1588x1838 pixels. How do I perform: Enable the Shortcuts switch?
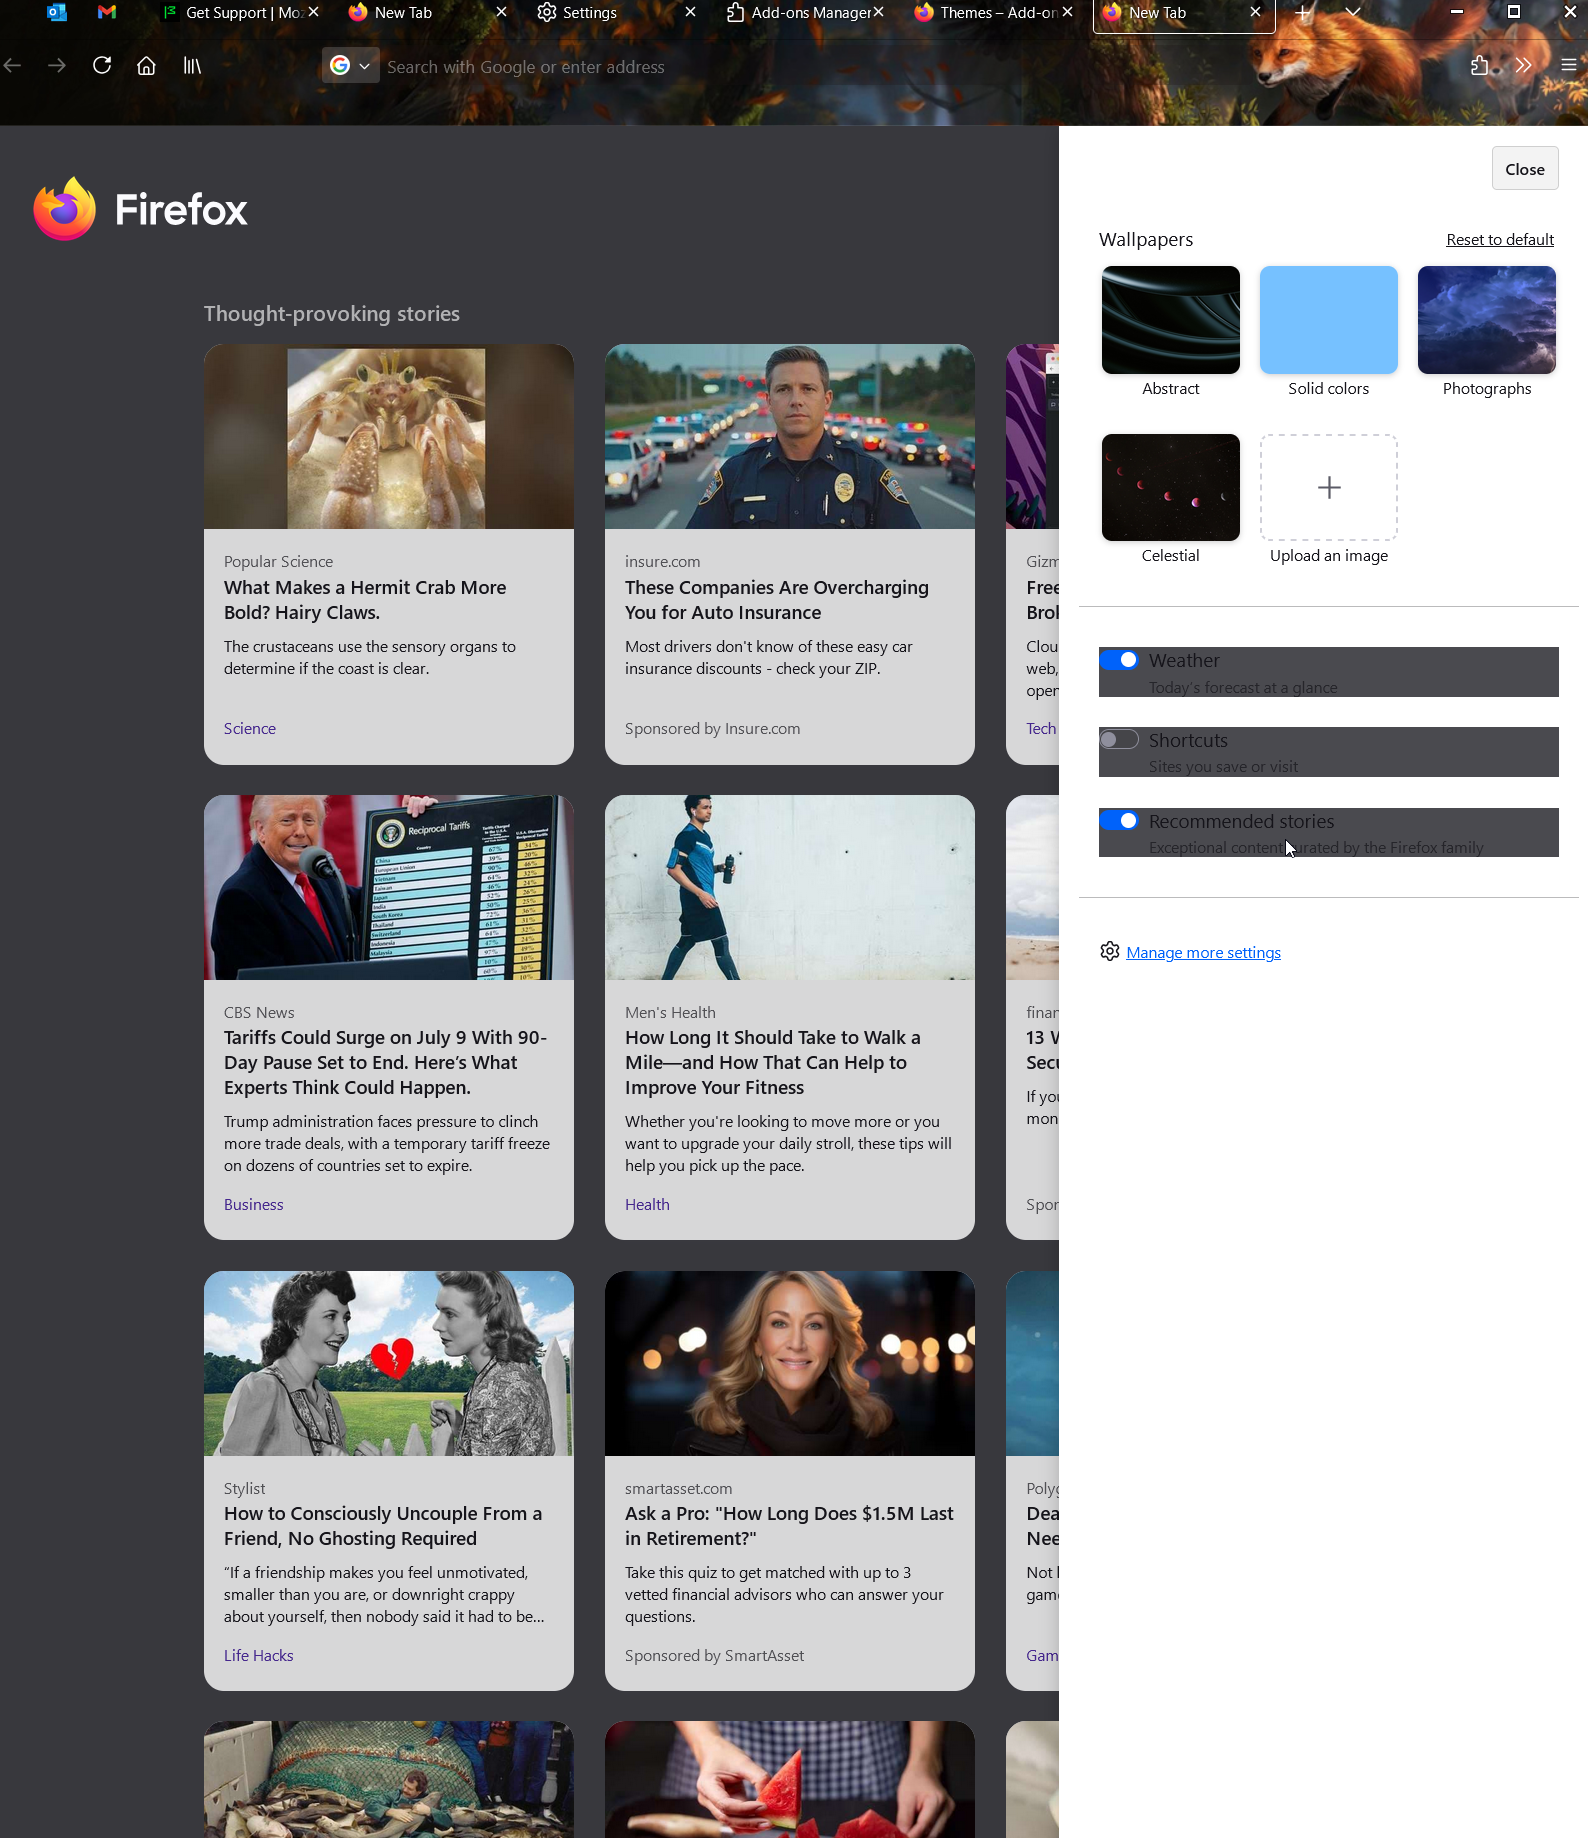click(1119, 740)
